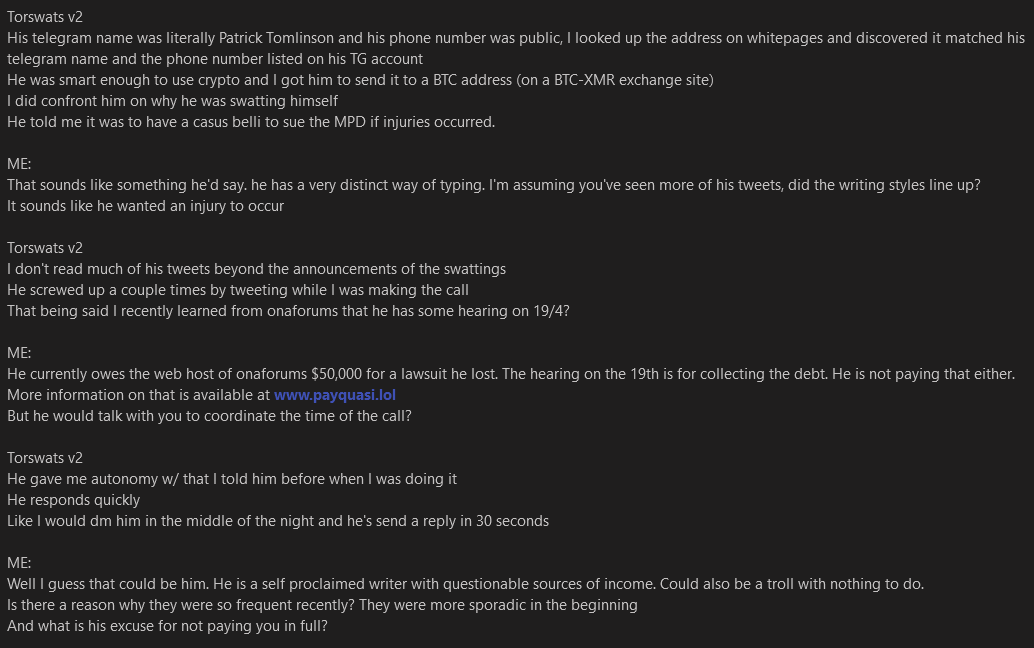The image size is (1034, 648).
Task: Click the line "I did confront him on why"
Action: 172,101
